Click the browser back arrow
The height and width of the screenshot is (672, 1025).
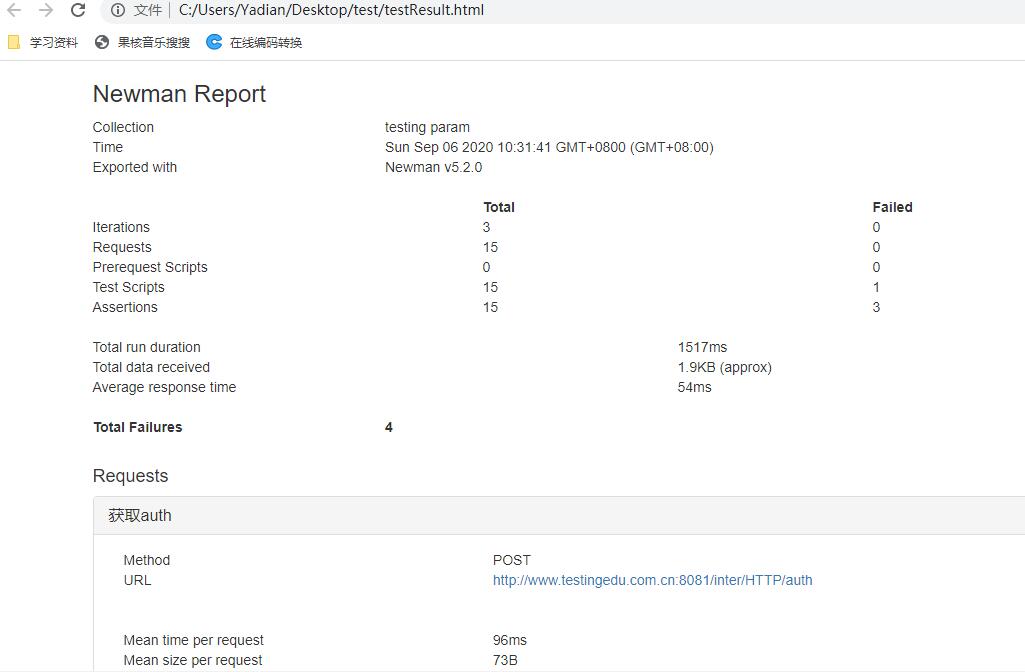point(14,10)
